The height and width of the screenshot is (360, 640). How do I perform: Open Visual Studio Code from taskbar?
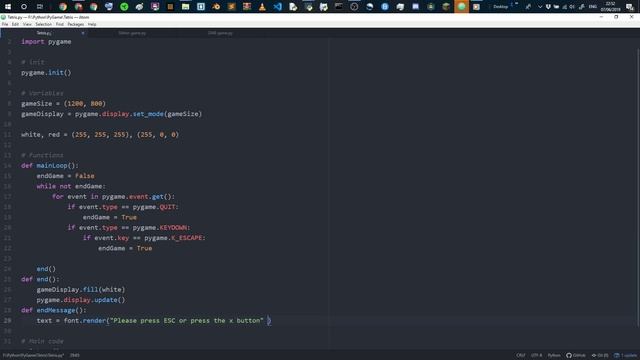pos(278,7)
